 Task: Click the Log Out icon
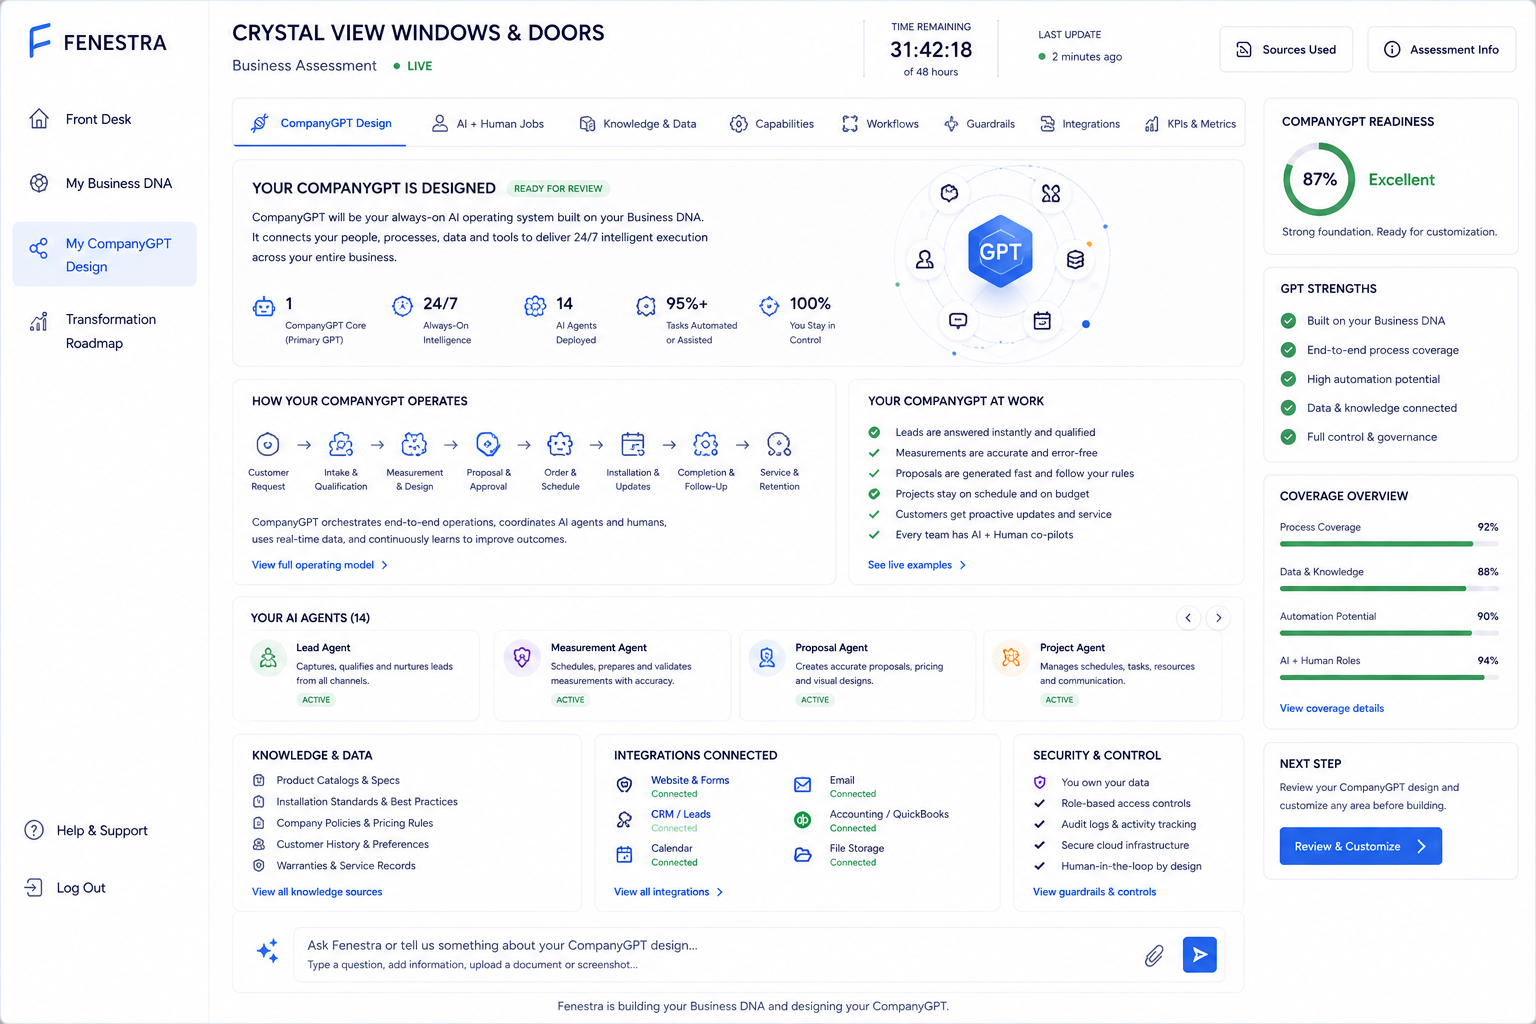coord(34,887)
